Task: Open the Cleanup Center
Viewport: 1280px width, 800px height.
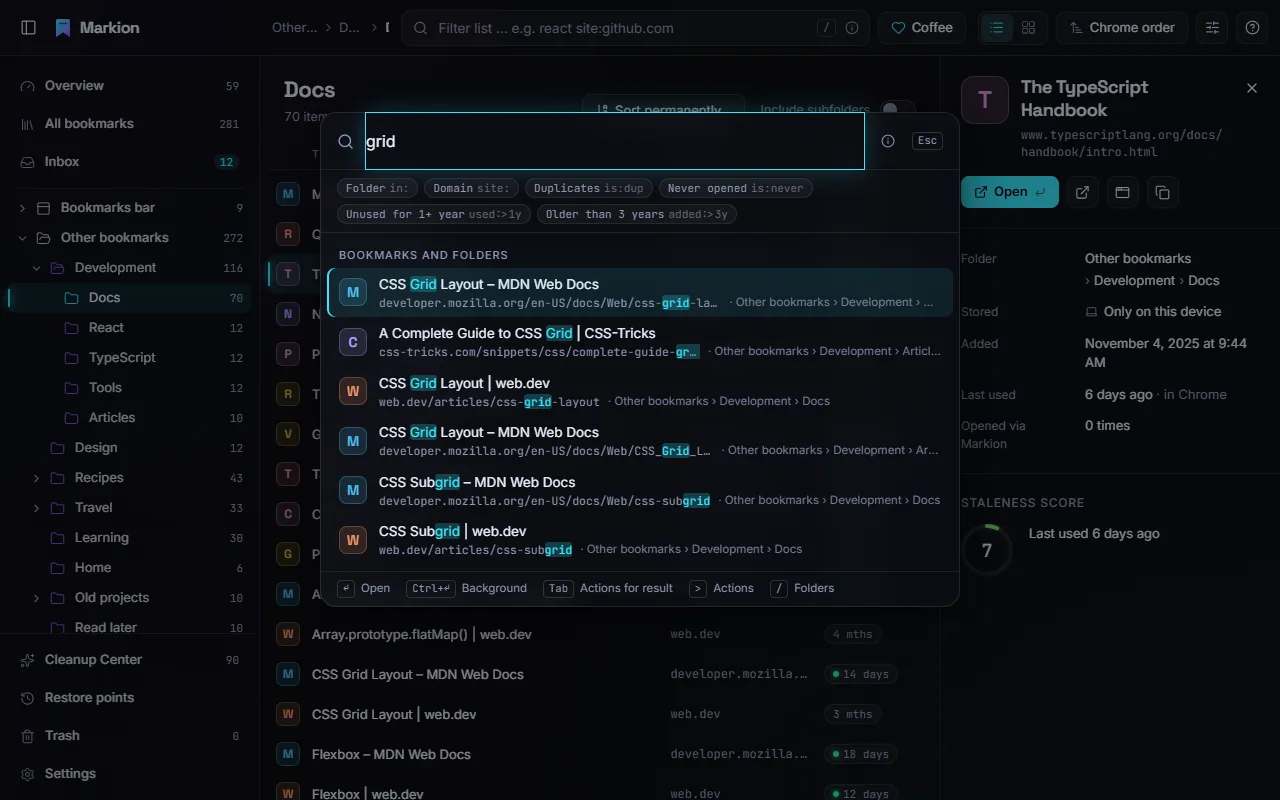Action: (130, 660)
